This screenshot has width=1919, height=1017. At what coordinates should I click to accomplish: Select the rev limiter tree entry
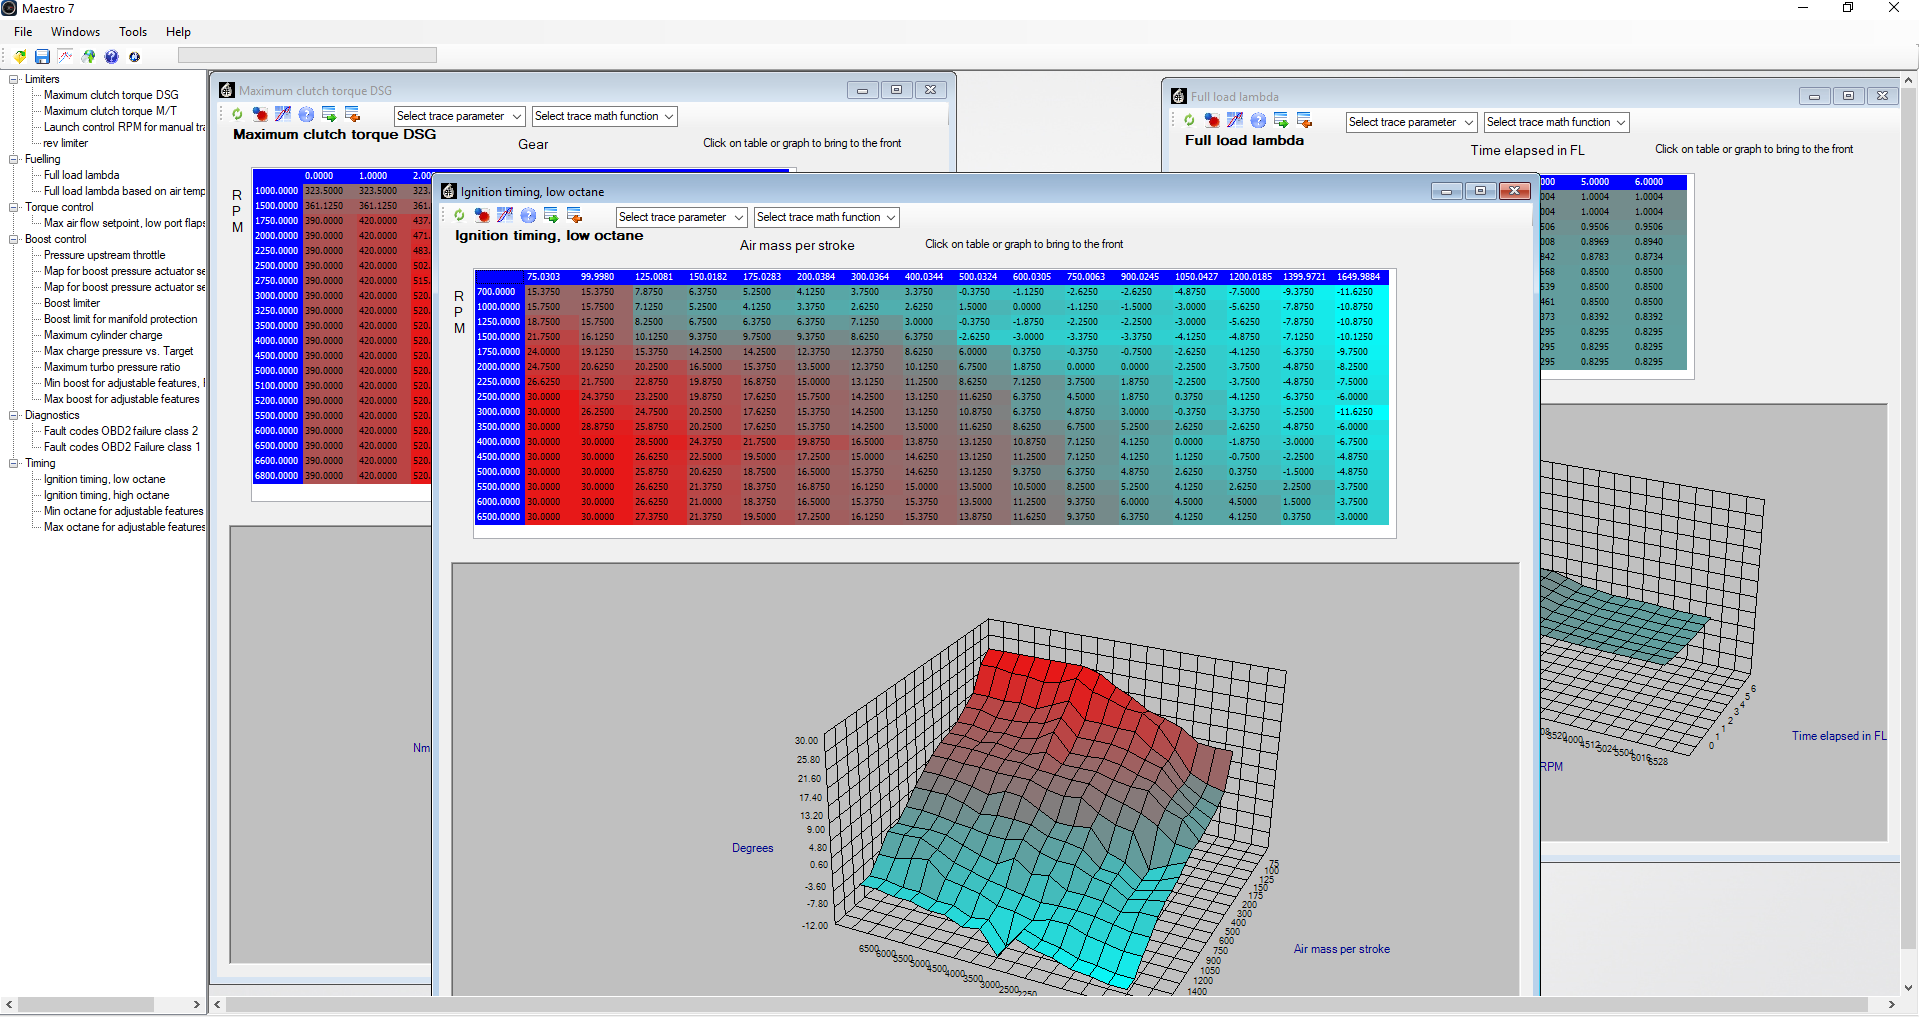[x=65, y=143]
